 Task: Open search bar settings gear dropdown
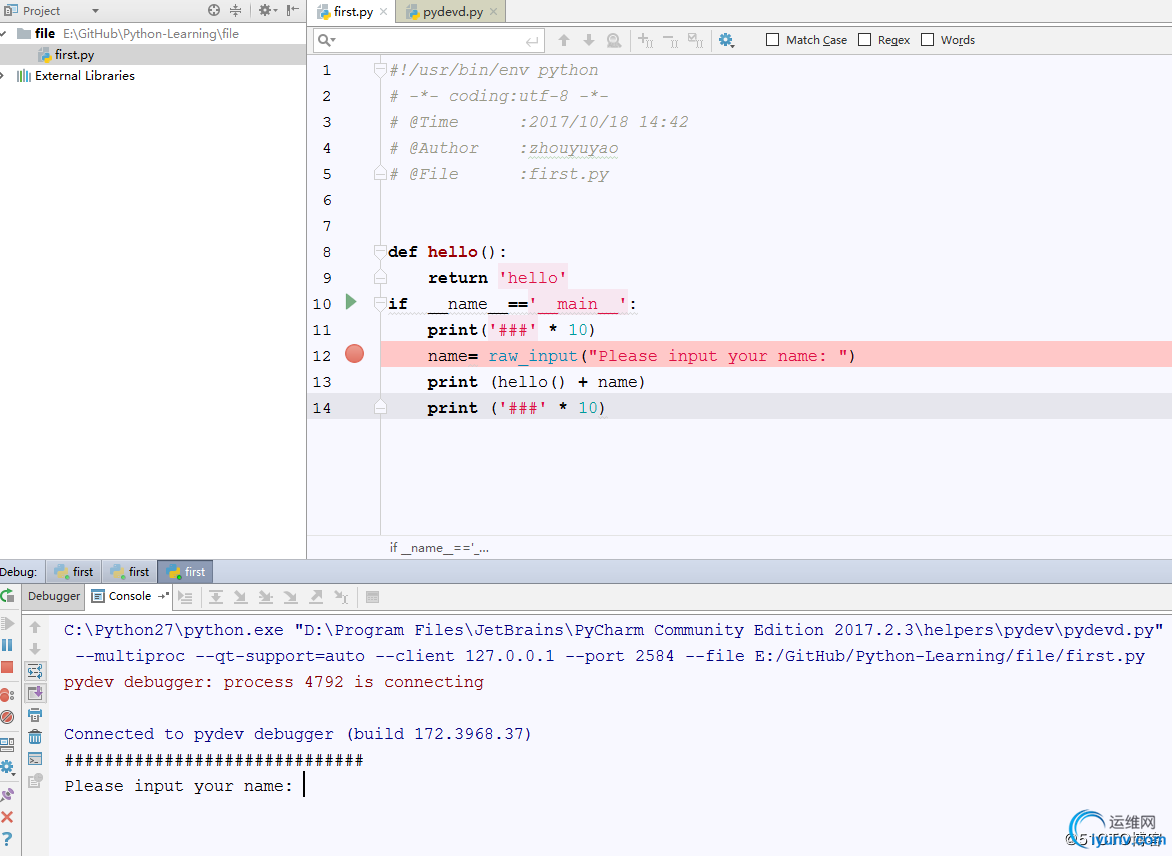727,40
